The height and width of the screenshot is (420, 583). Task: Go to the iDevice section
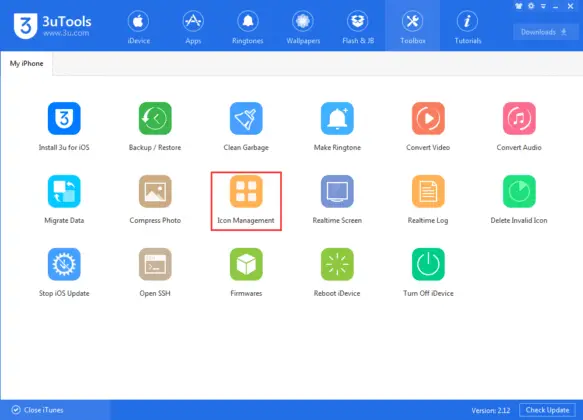[x=138, y=27]
